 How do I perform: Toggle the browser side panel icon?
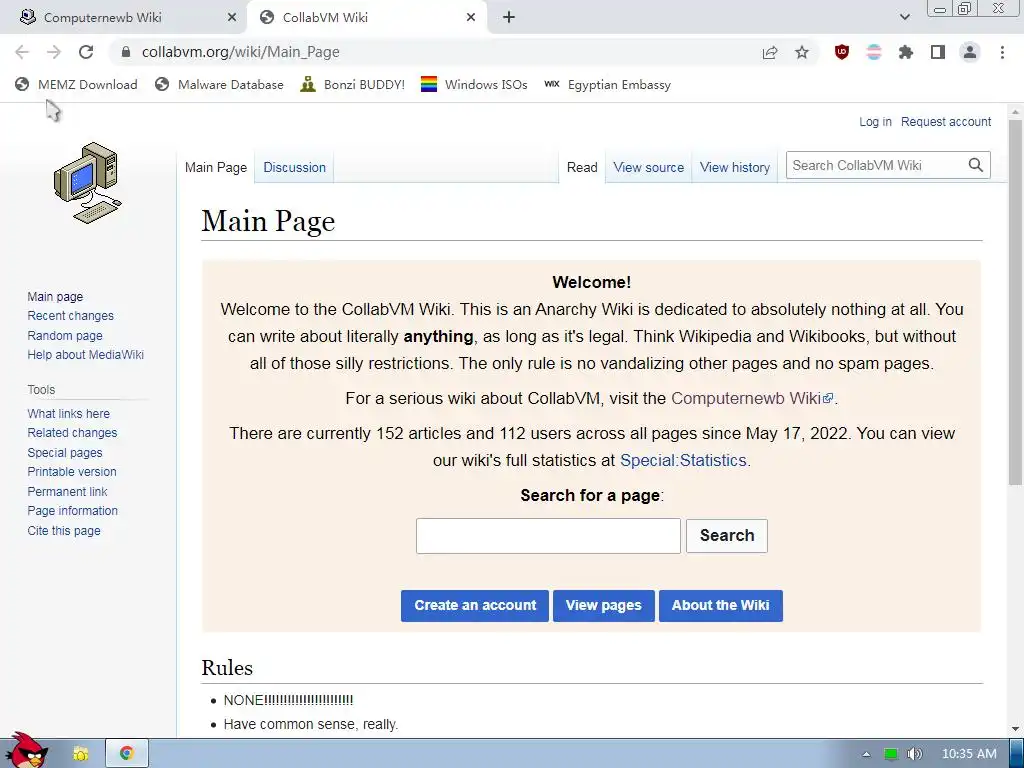pyautogui.click(x=938, y=52)
